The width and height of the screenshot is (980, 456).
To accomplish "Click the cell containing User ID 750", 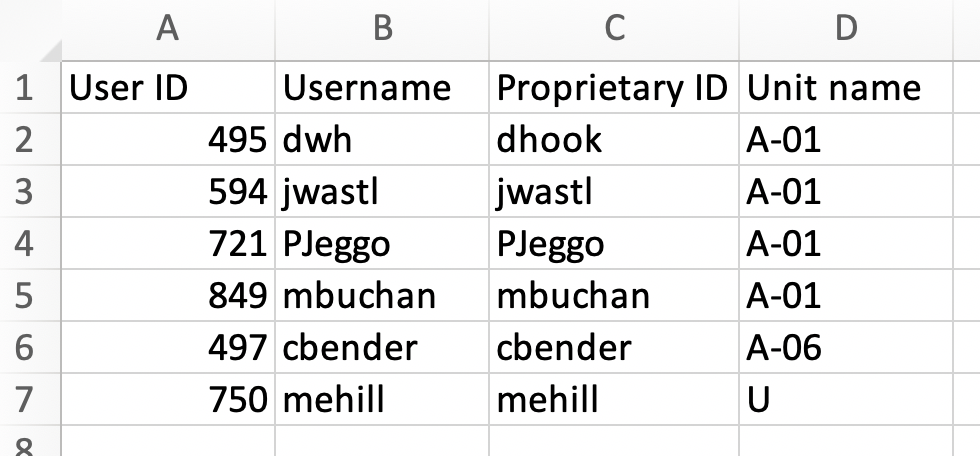I will click(168, 399).
